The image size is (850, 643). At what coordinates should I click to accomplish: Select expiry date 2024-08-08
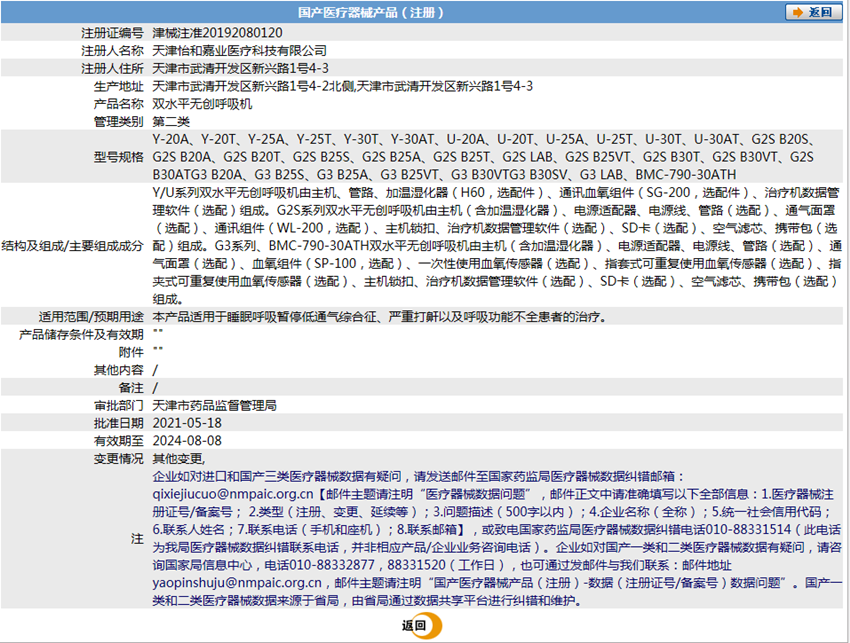[x=187, y=441]
